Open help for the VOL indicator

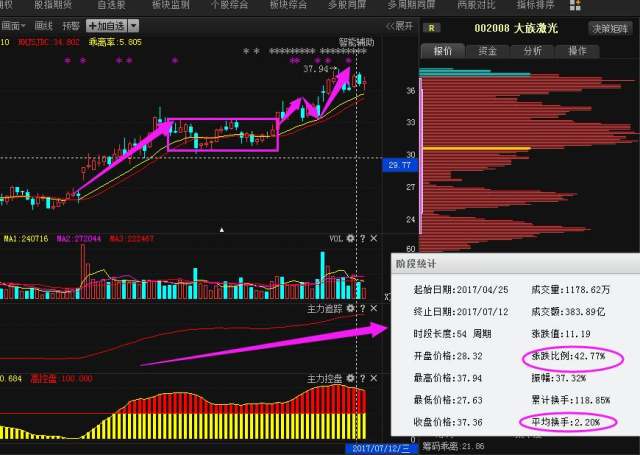pos(363,238)
